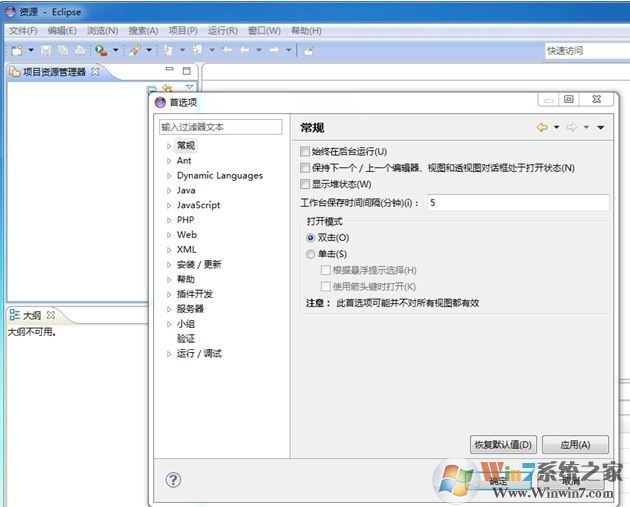Click the Print icon in the toolbar
This screenshot has height=507, width=630.
pyautogui.click(x=80, y=50)
